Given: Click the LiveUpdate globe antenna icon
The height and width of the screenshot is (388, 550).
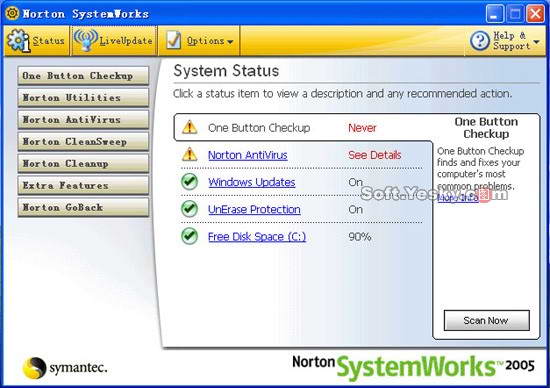Looking at the screenshot, I should [85, 40].
